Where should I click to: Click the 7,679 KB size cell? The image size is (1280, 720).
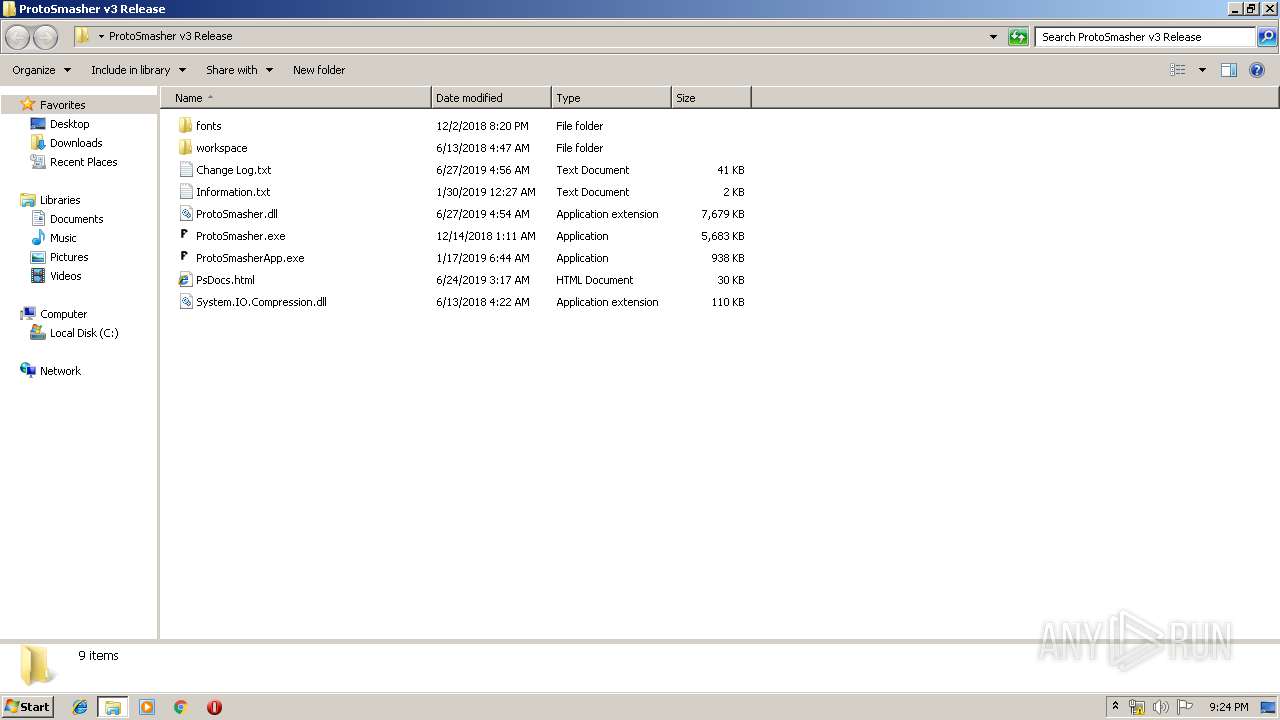722,214
